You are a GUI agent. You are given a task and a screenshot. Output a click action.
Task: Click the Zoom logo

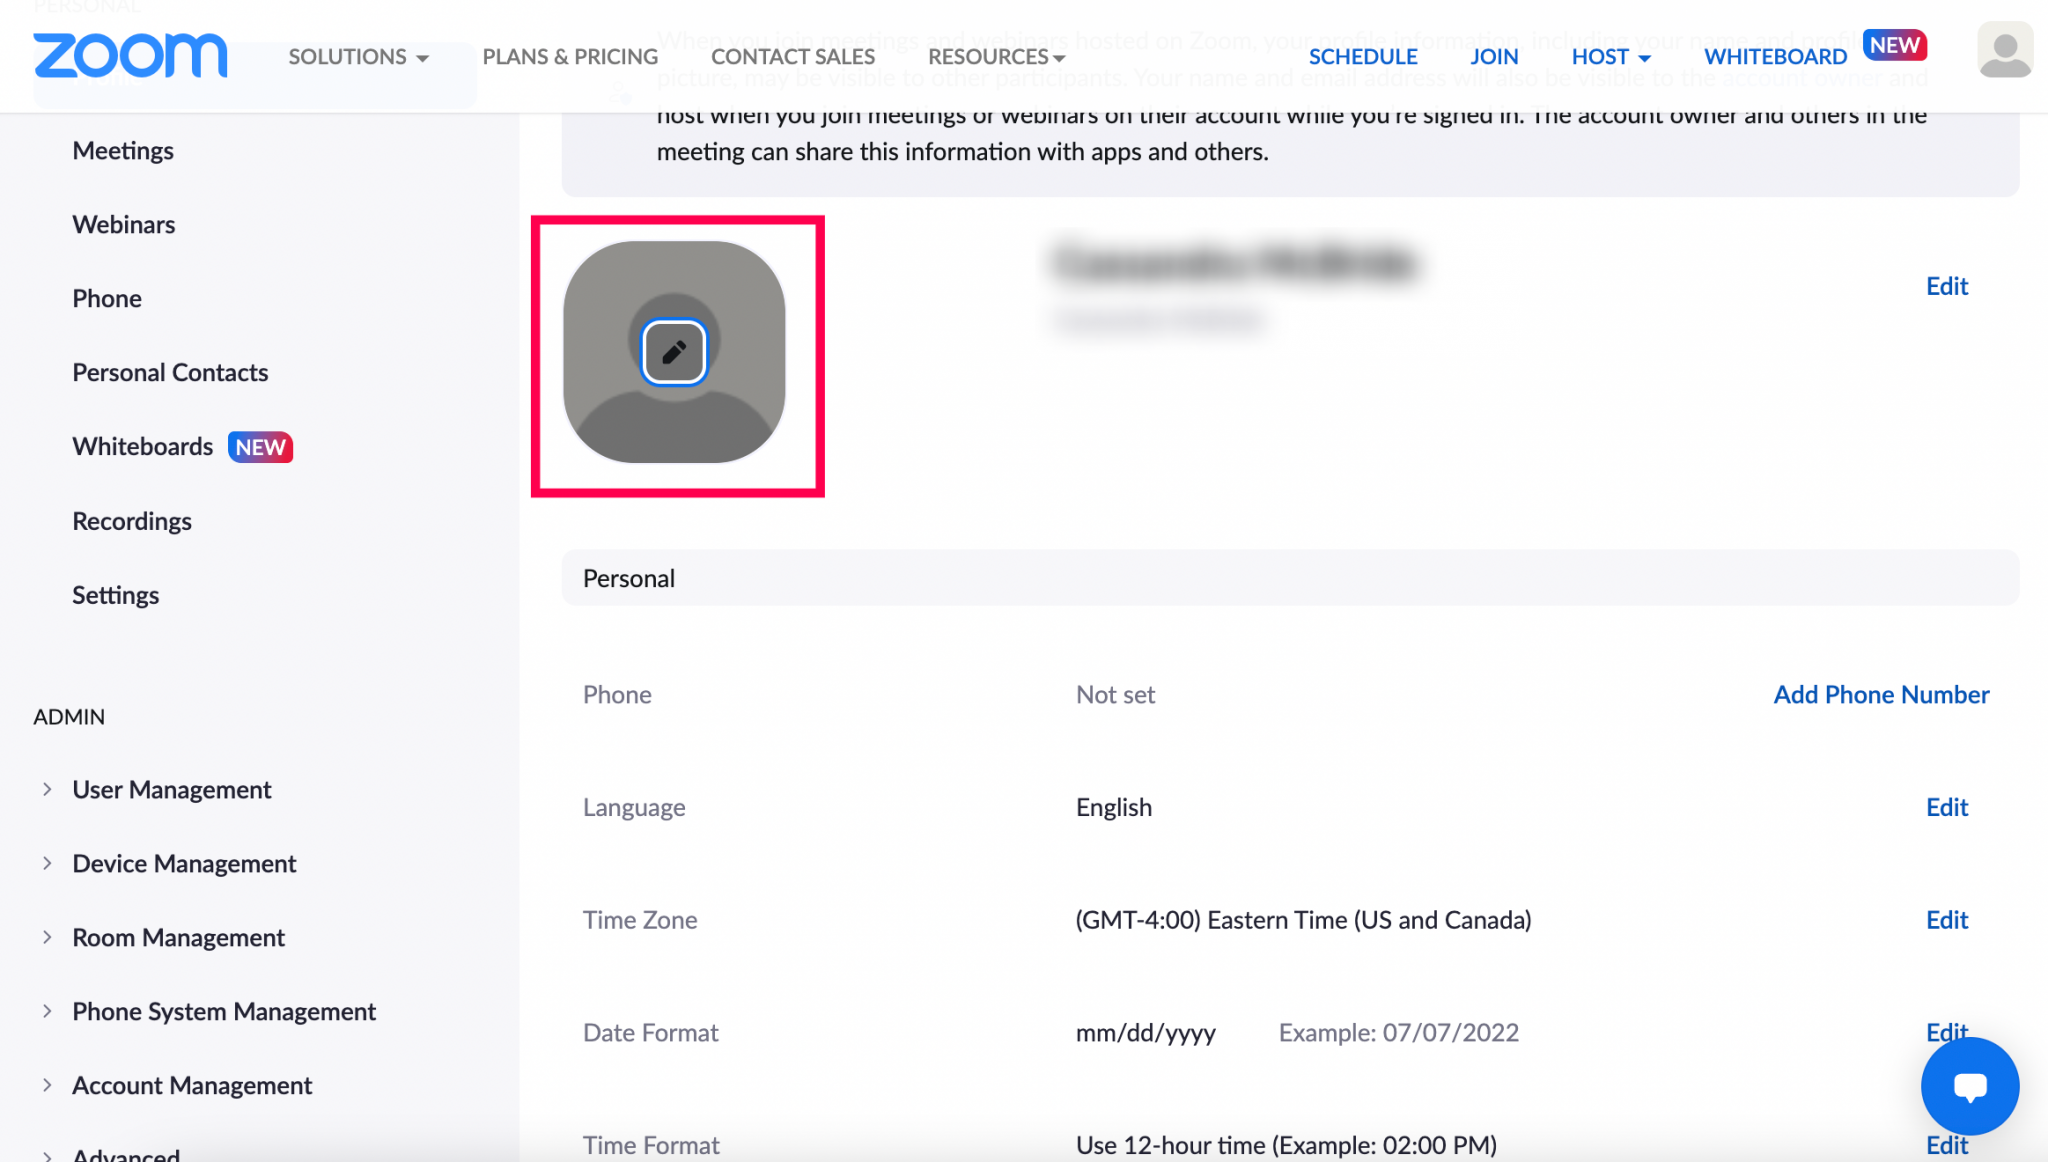pyautogui.click(x=130, y=56)
